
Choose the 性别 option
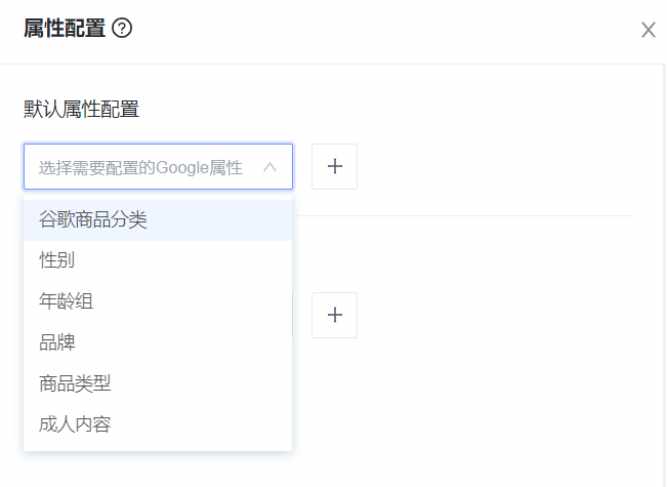point(57,260)
